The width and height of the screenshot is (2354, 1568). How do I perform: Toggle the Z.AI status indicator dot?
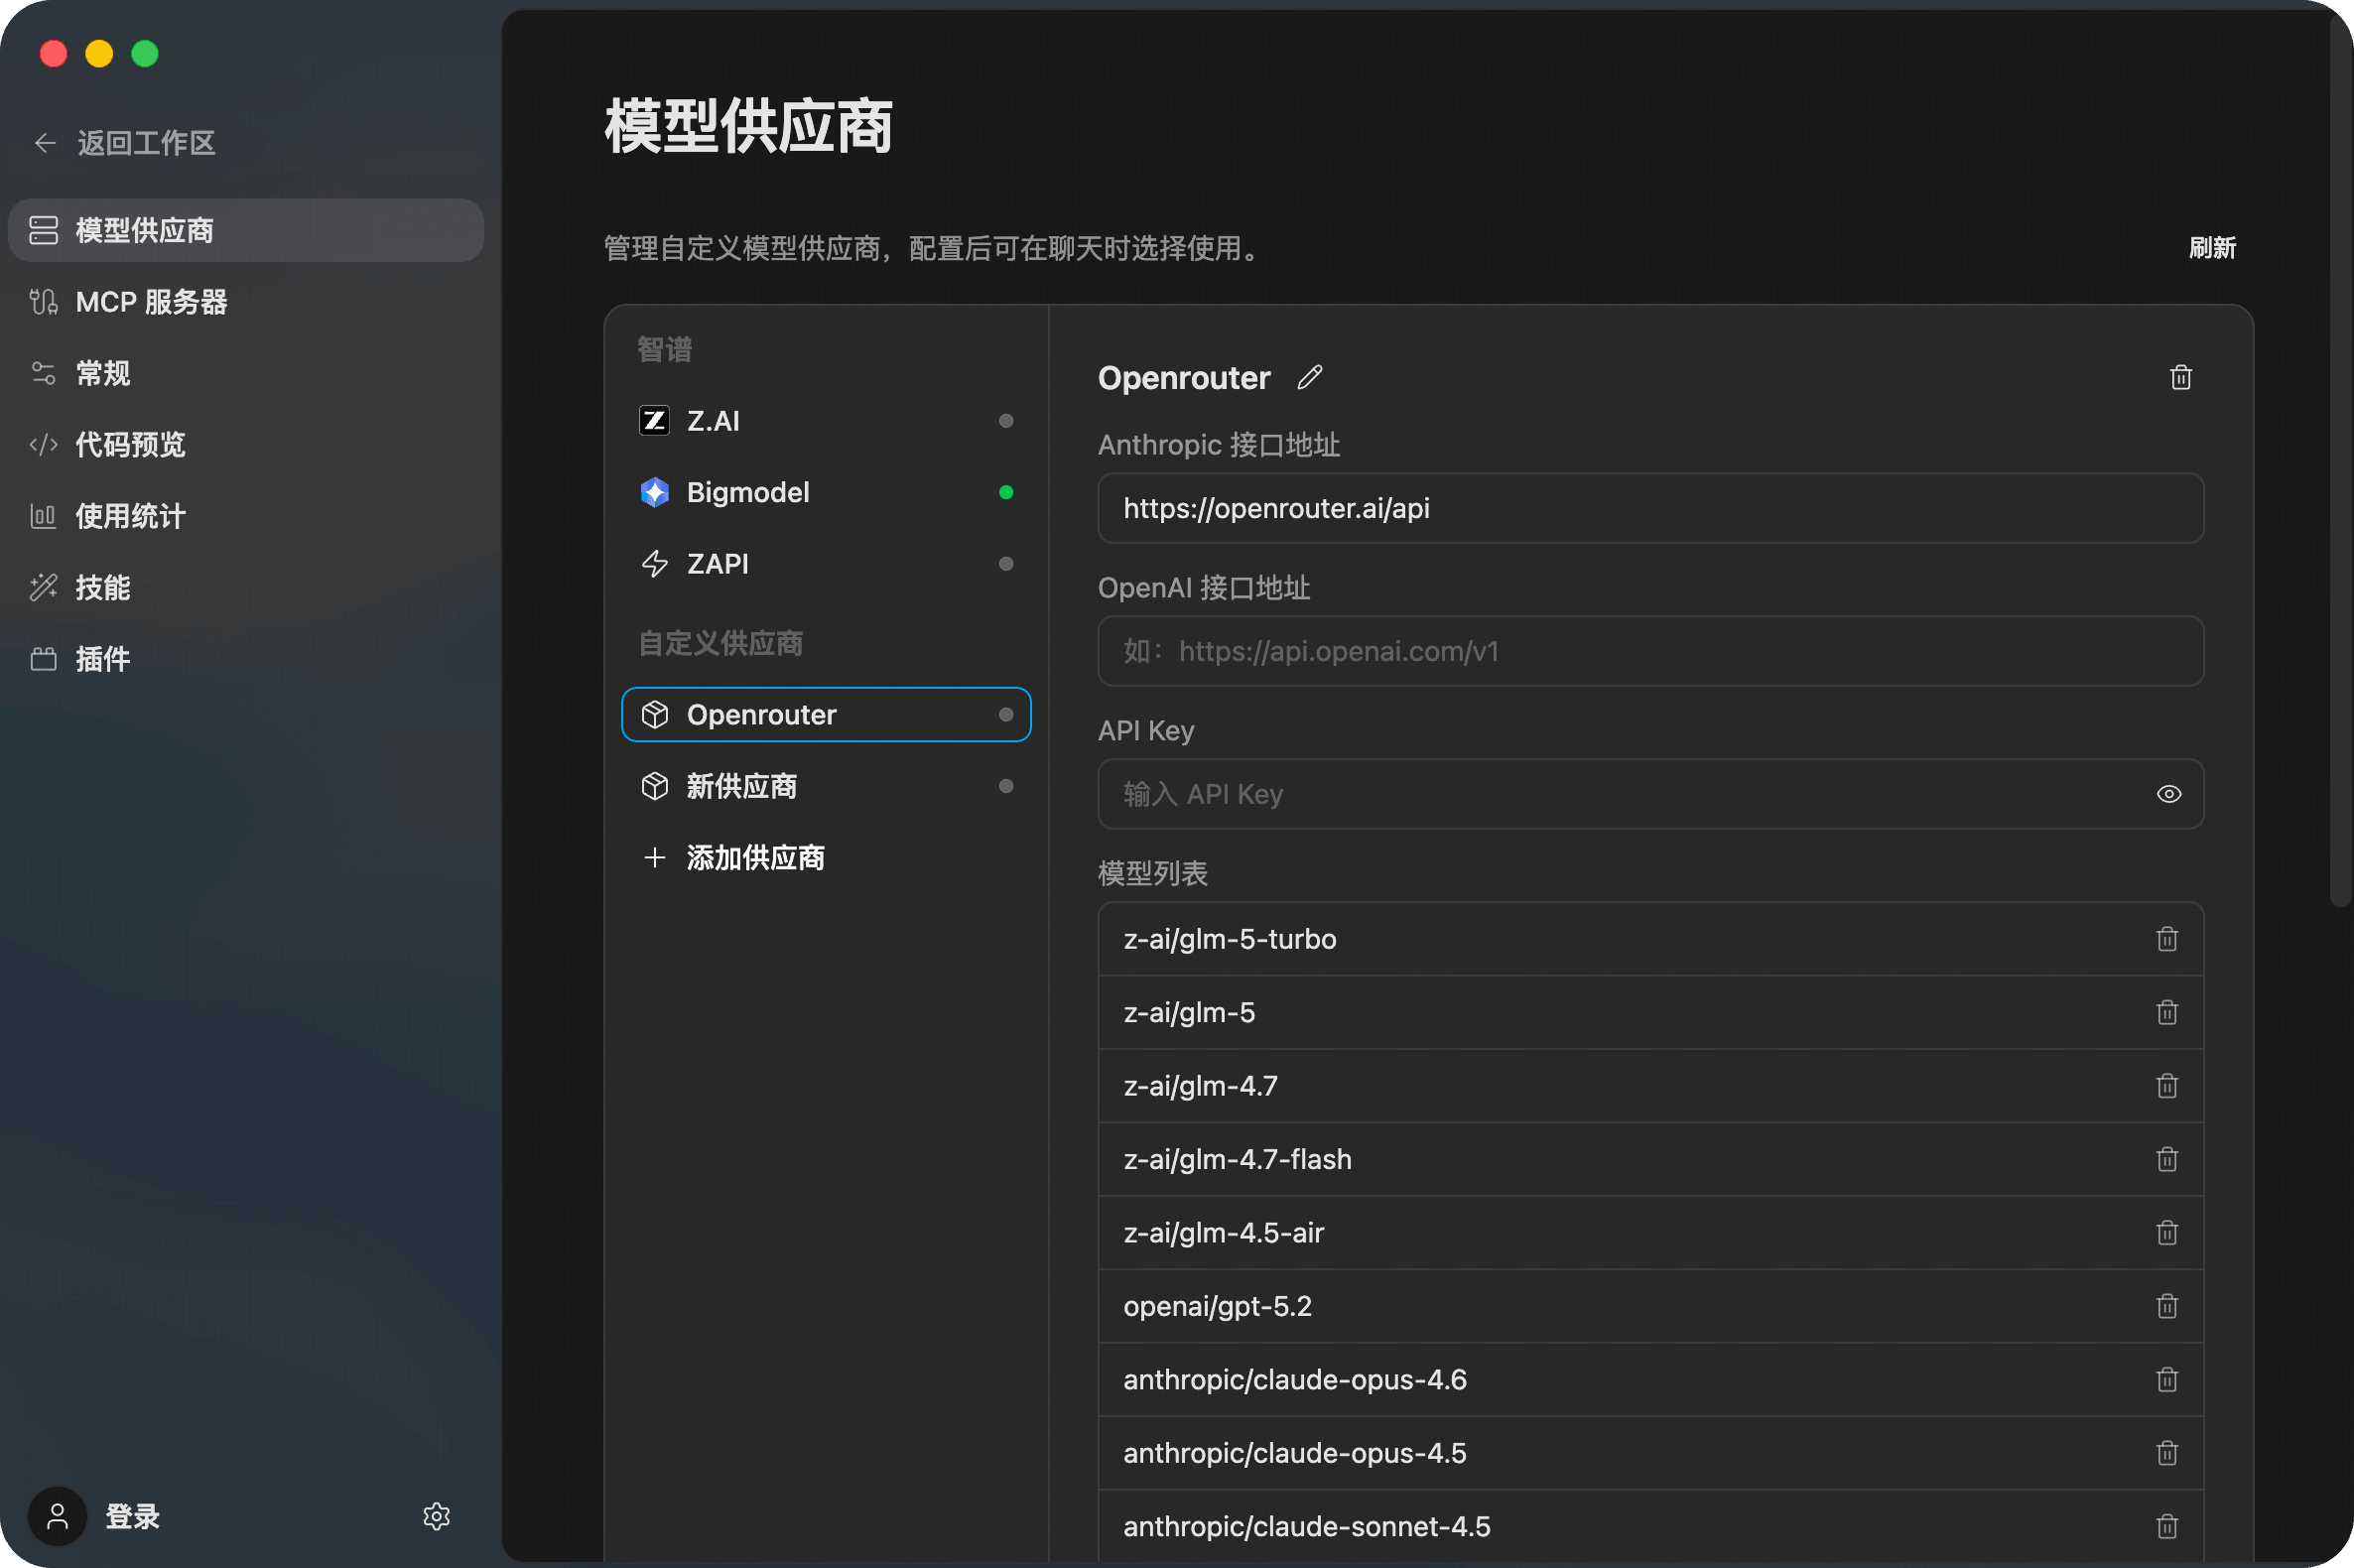[1006, 421]
